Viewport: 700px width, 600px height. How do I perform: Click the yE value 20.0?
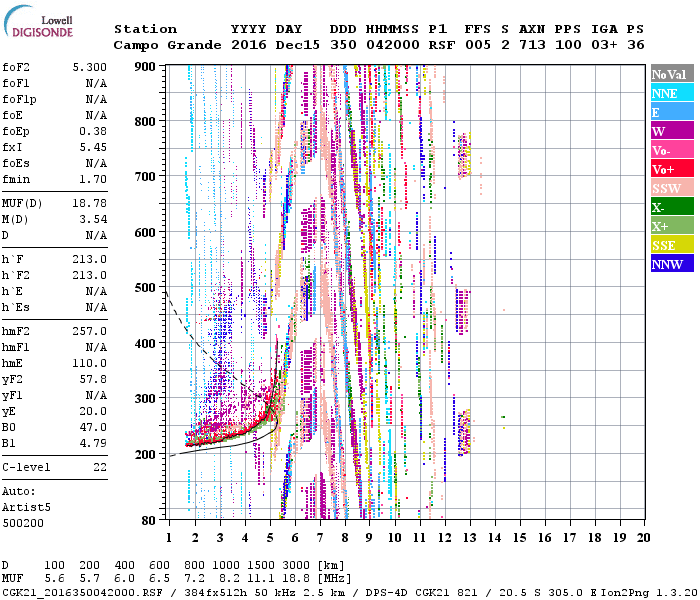click(93, 411)
